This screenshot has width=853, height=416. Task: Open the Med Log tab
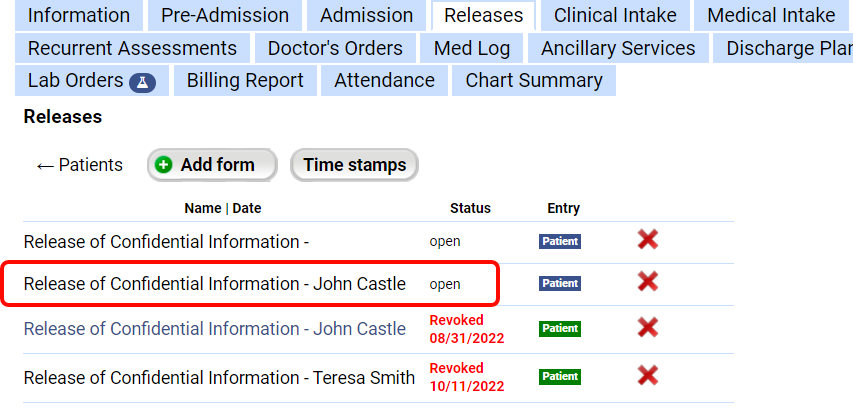472,48
